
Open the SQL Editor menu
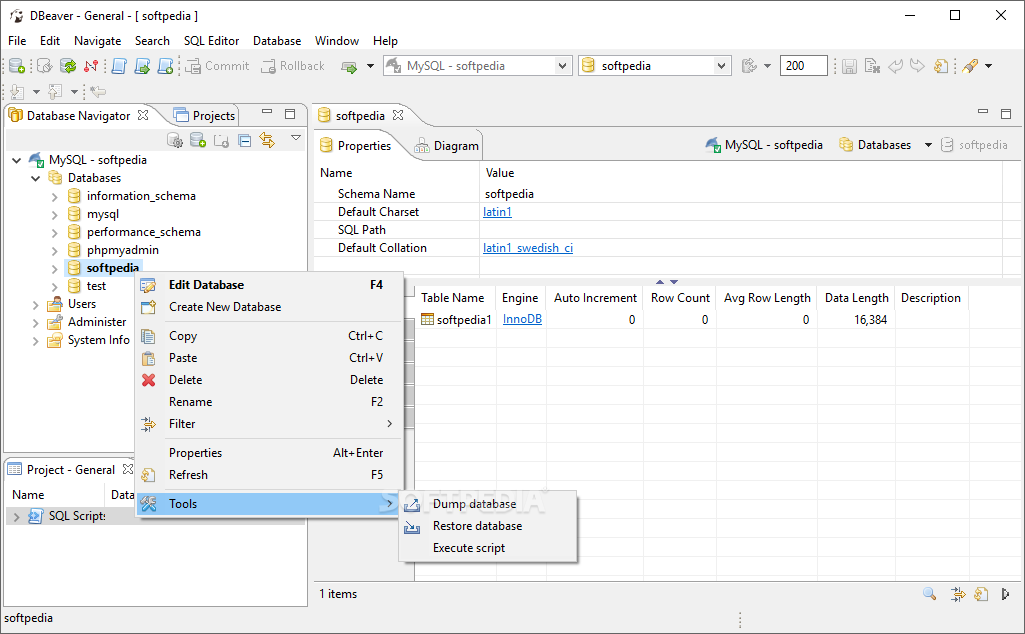pos(211,41)
